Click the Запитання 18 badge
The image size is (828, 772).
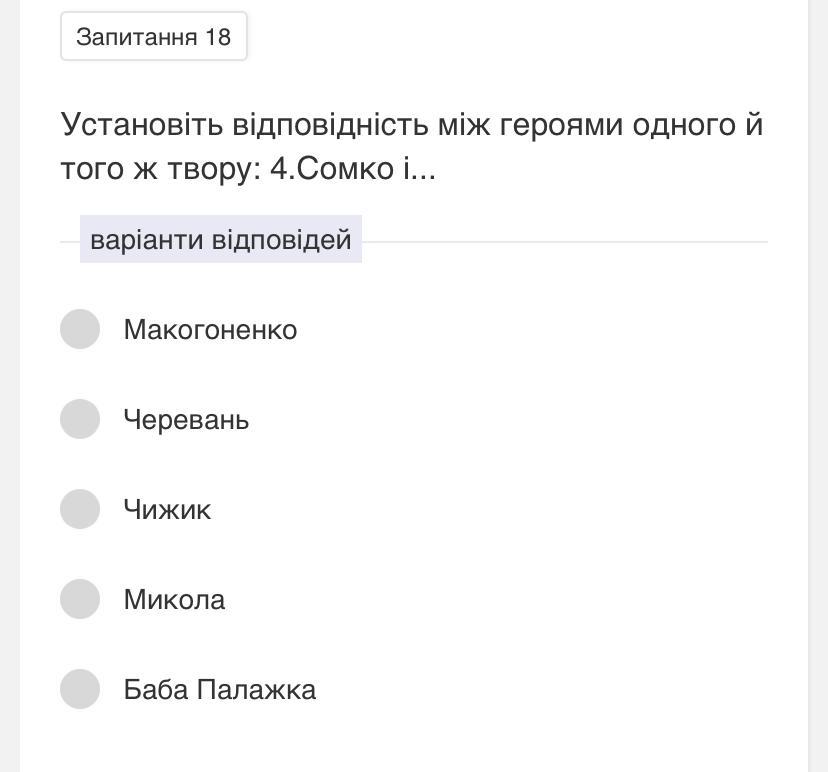154,37
